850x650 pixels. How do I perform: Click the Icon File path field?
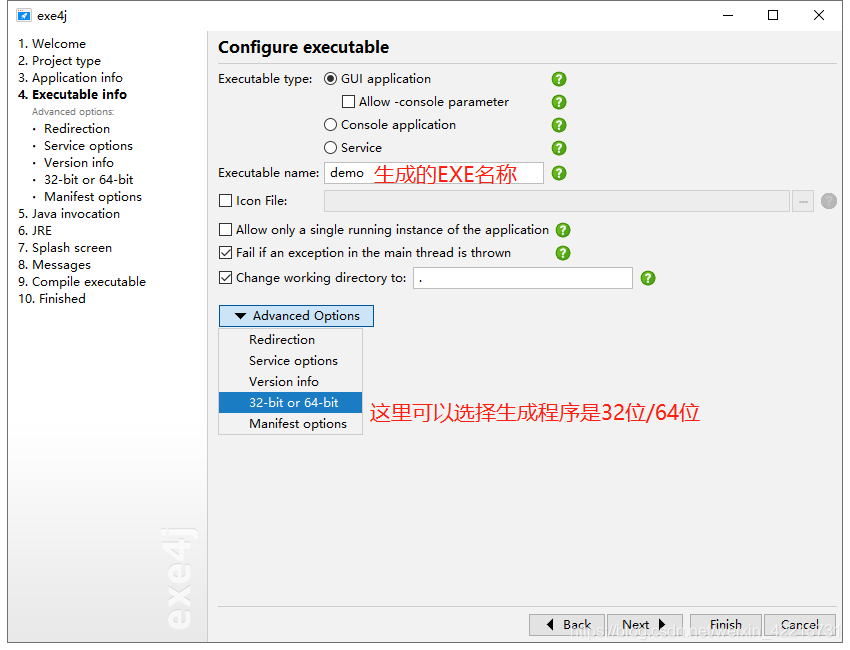(557, 201)
